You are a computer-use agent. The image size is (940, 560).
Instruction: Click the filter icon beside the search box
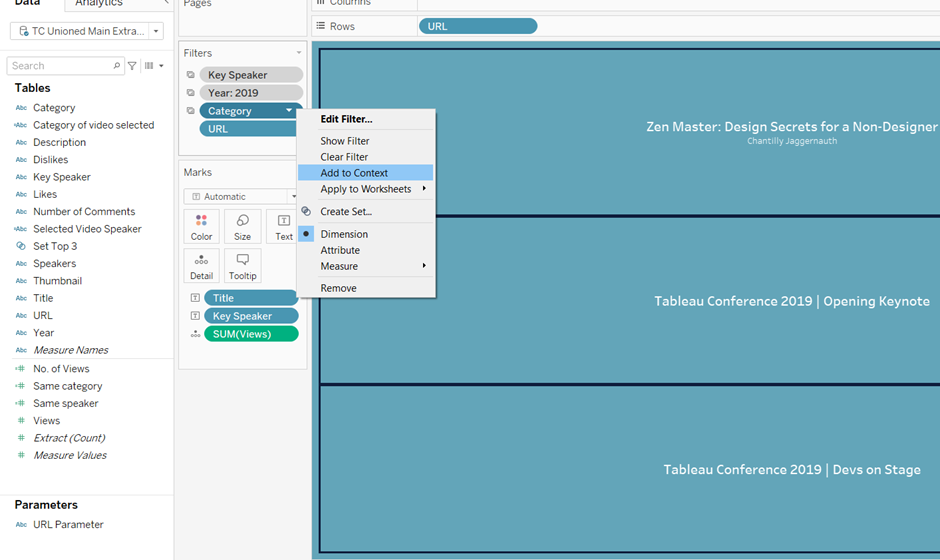(x=132, y=66)
